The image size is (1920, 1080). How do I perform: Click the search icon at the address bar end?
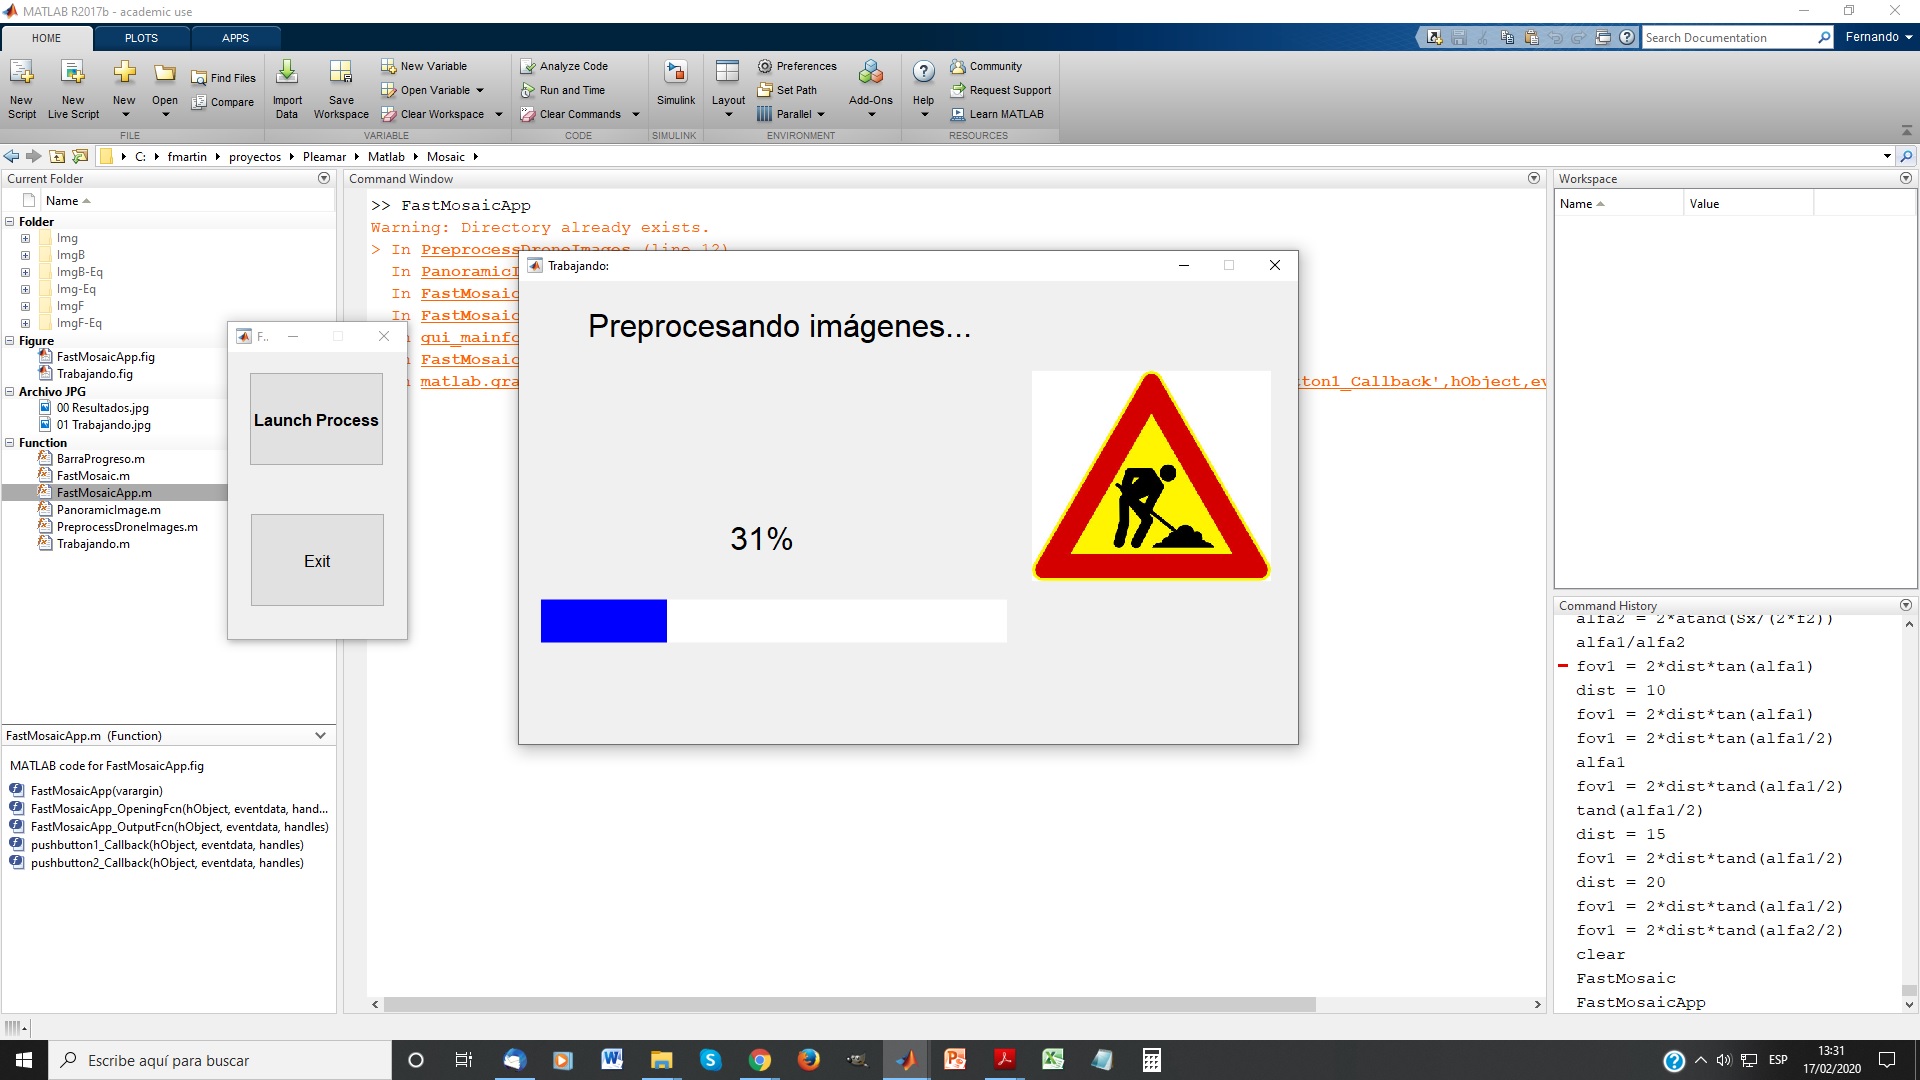click(1906, 156)
